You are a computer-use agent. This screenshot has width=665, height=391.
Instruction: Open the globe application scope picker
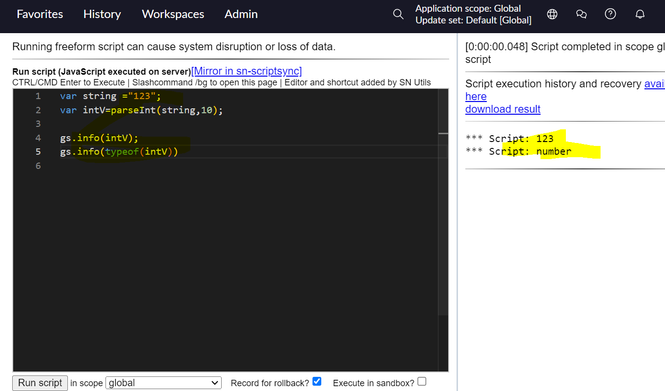tap(552, 14)
